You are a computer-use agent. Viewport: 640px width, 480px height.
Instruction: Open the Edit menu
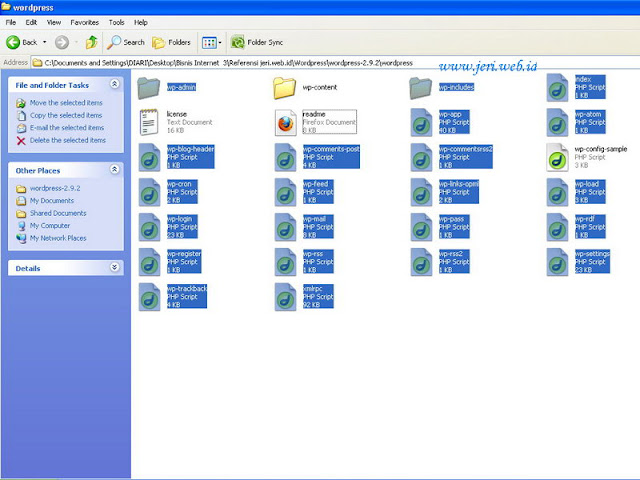(31, 22)
